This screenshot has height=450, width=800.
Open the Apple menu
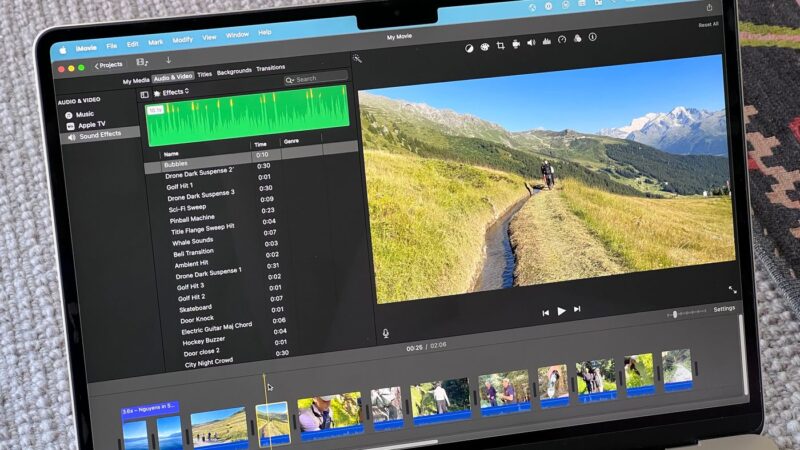pos(63,51)
